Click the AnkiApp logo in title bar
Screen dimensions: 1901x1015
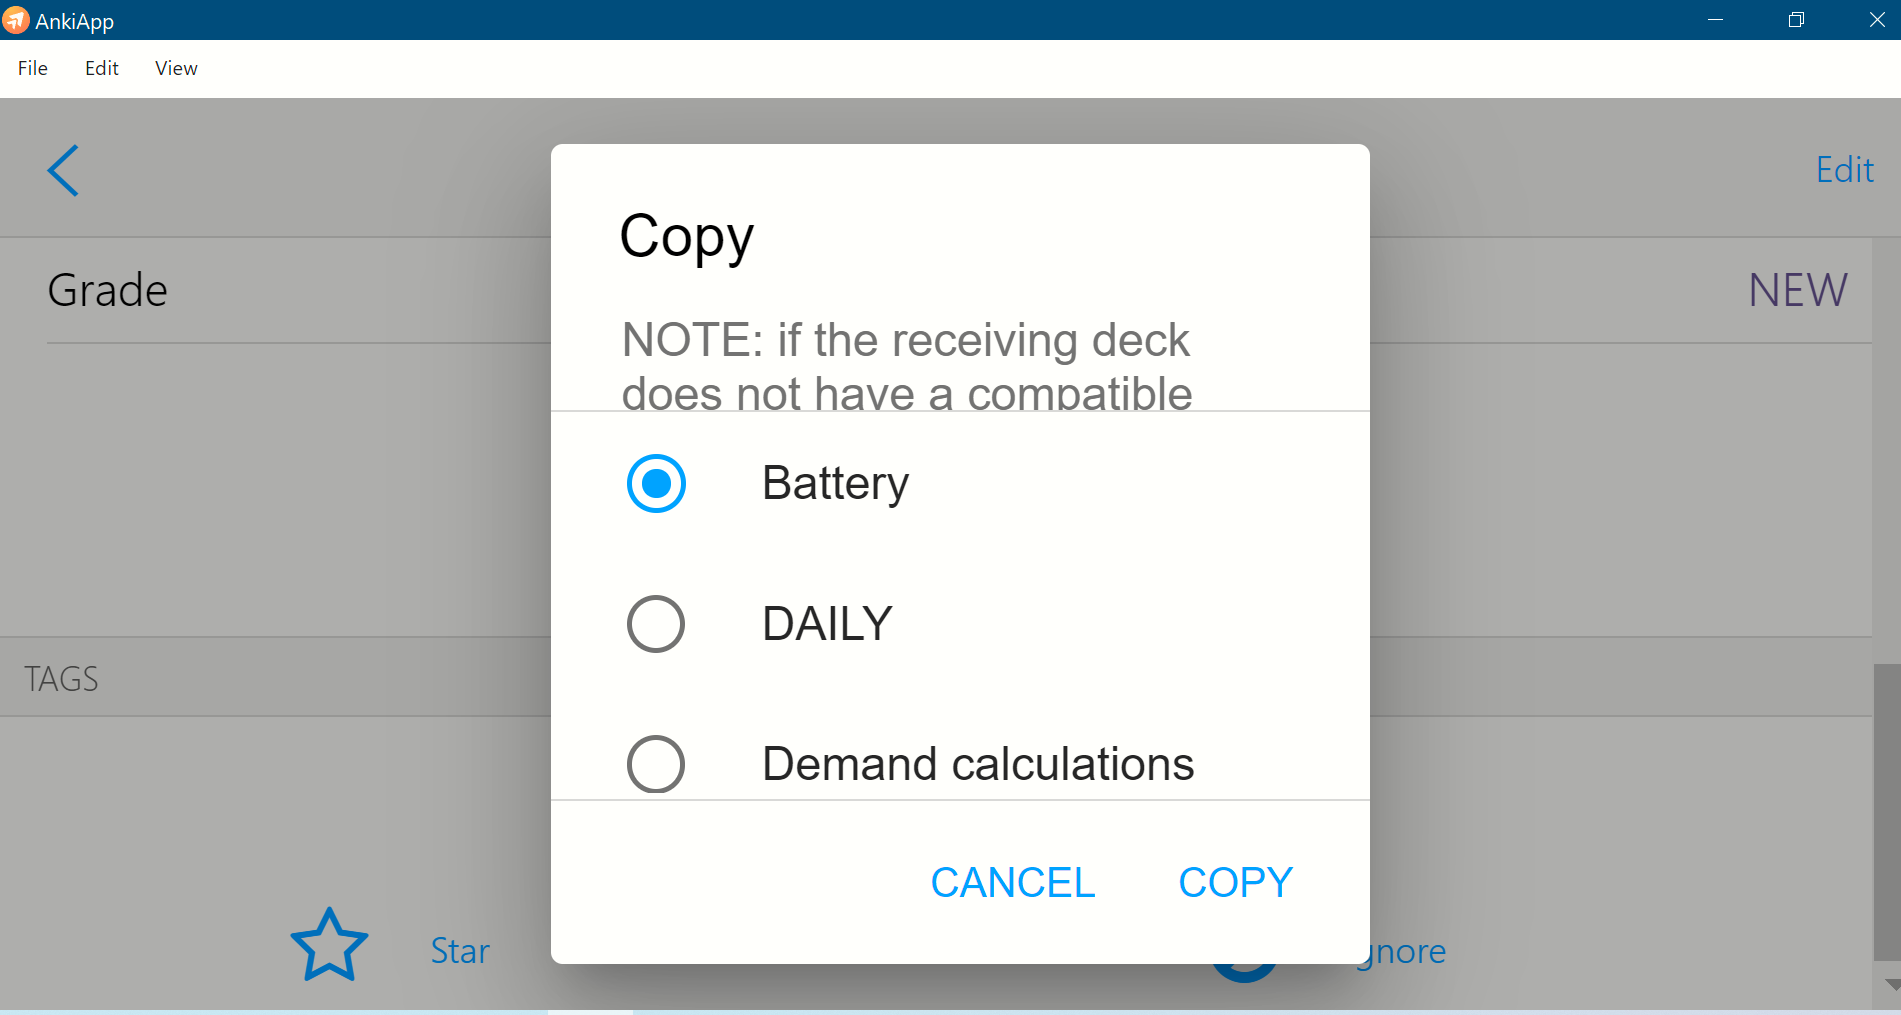(16, 20)
